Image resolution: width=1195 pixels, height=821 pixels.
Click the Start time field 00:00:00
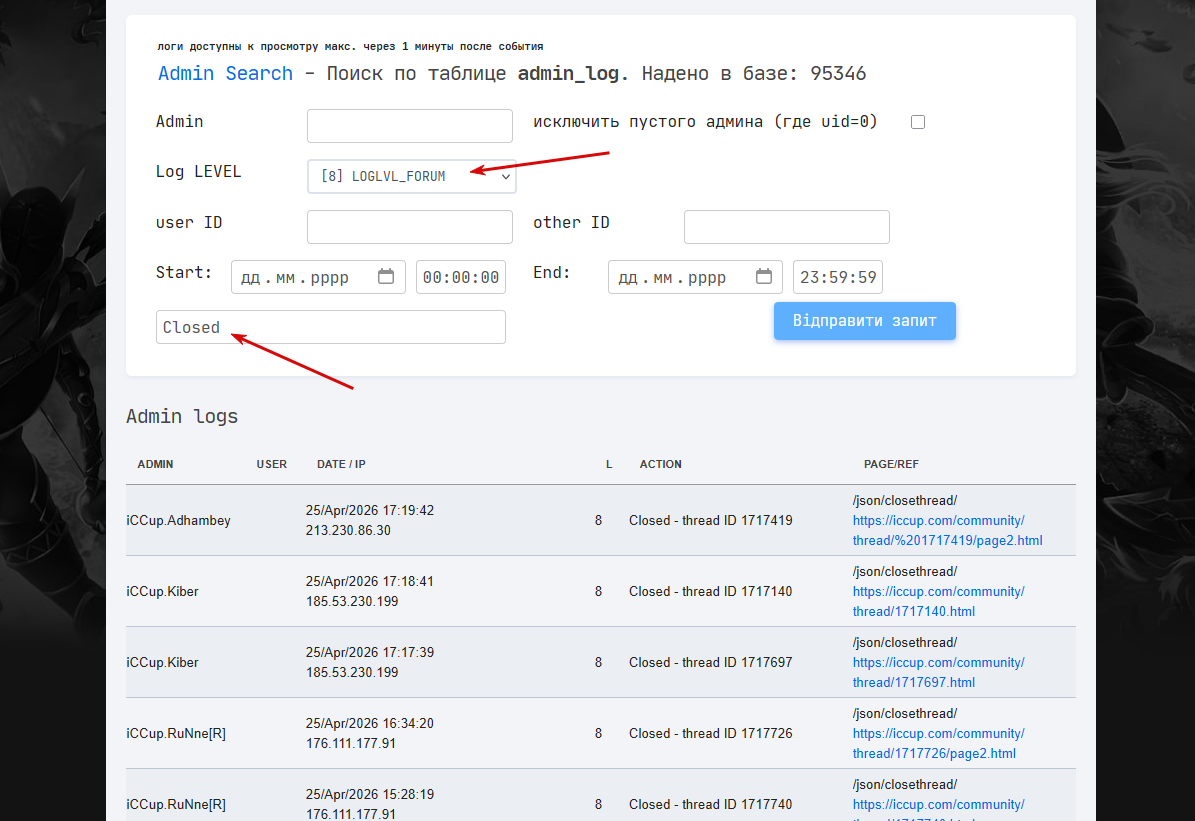click(x=460, y=277)
